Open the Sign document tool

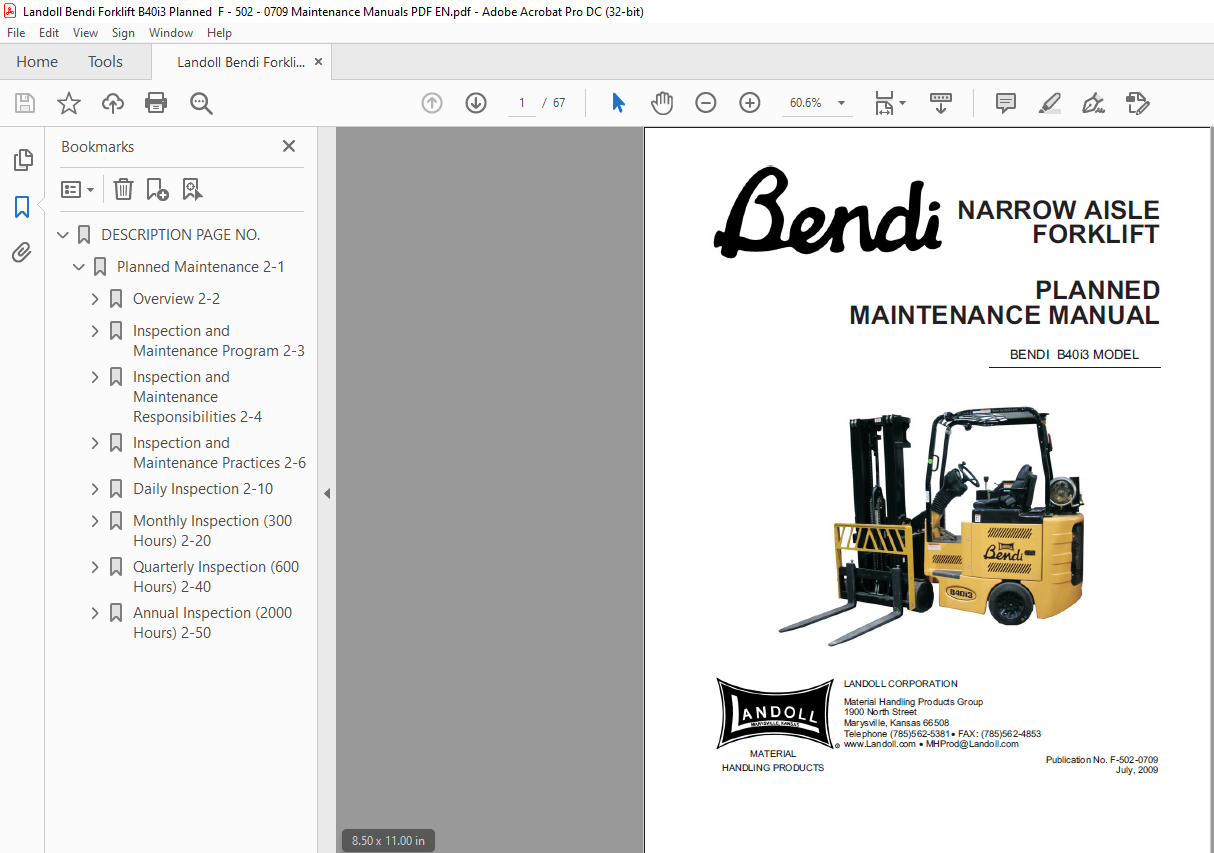tap(1094, 103)
